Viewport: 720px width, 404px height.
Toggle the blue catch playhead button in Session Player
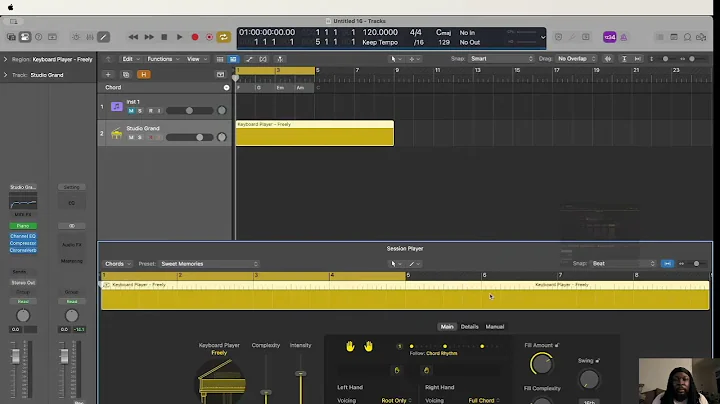(x=667, y=264)
